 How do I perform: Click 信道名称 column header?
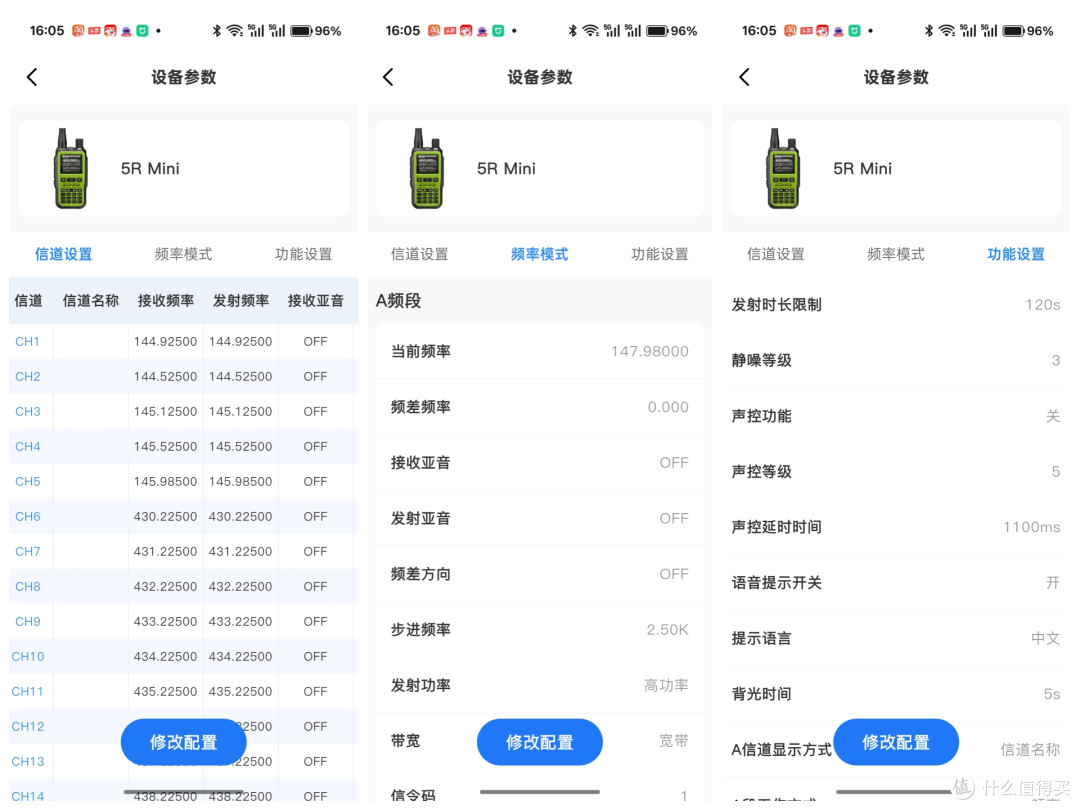[x=90, y=300]
